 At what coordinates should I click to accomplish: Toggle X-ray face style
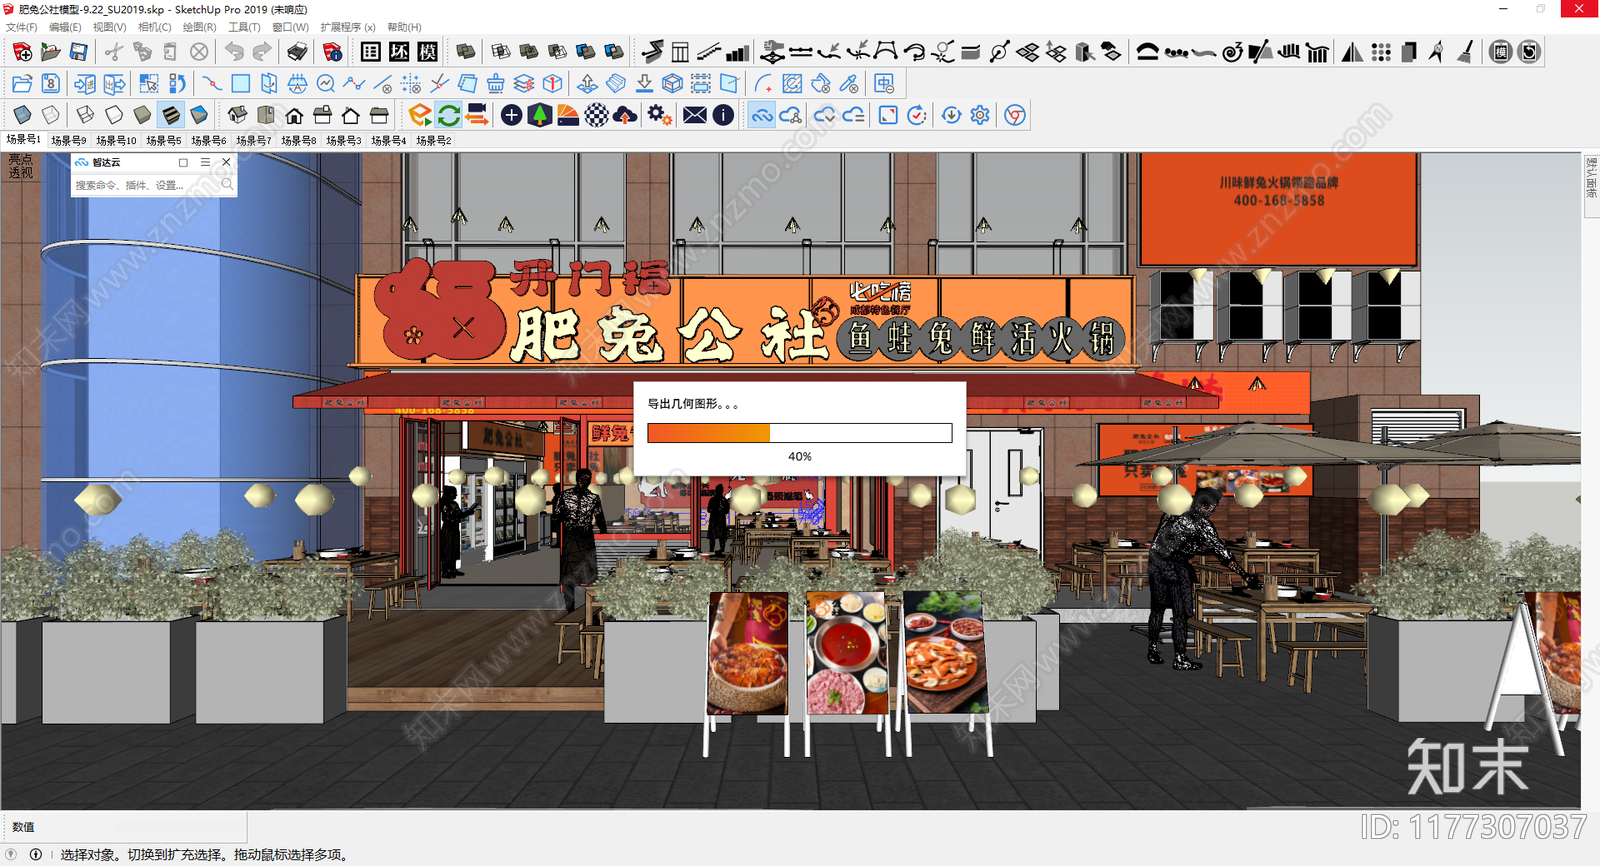pyautogui.click(x=22, y=115)
